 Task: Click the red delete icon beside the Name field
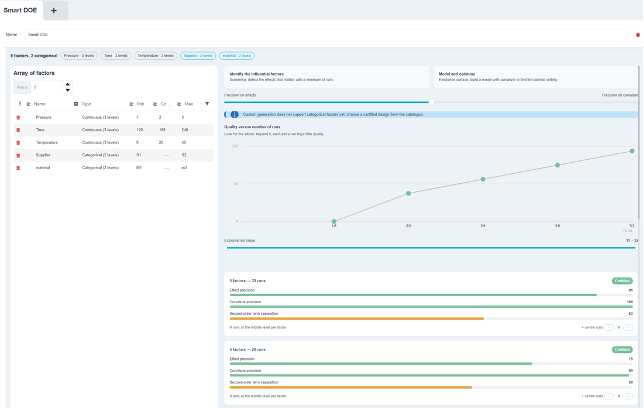pos(638,35)
